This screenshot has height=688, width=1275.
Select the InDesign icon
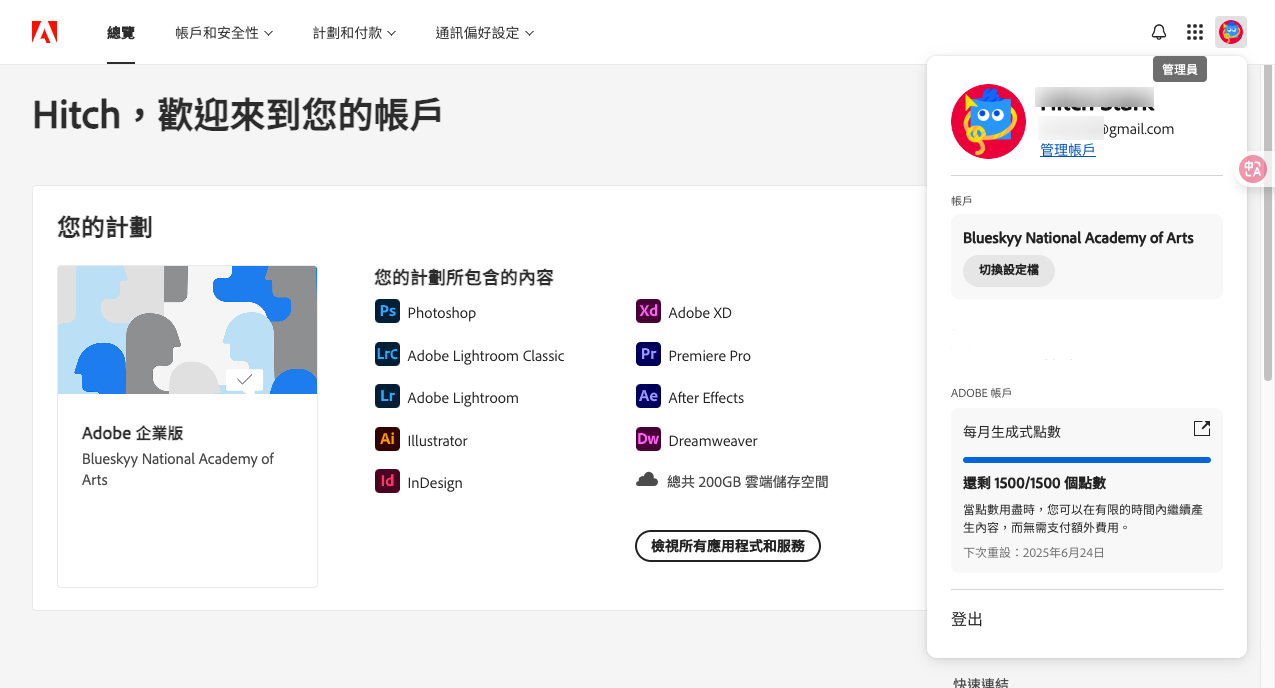point(387,481)
